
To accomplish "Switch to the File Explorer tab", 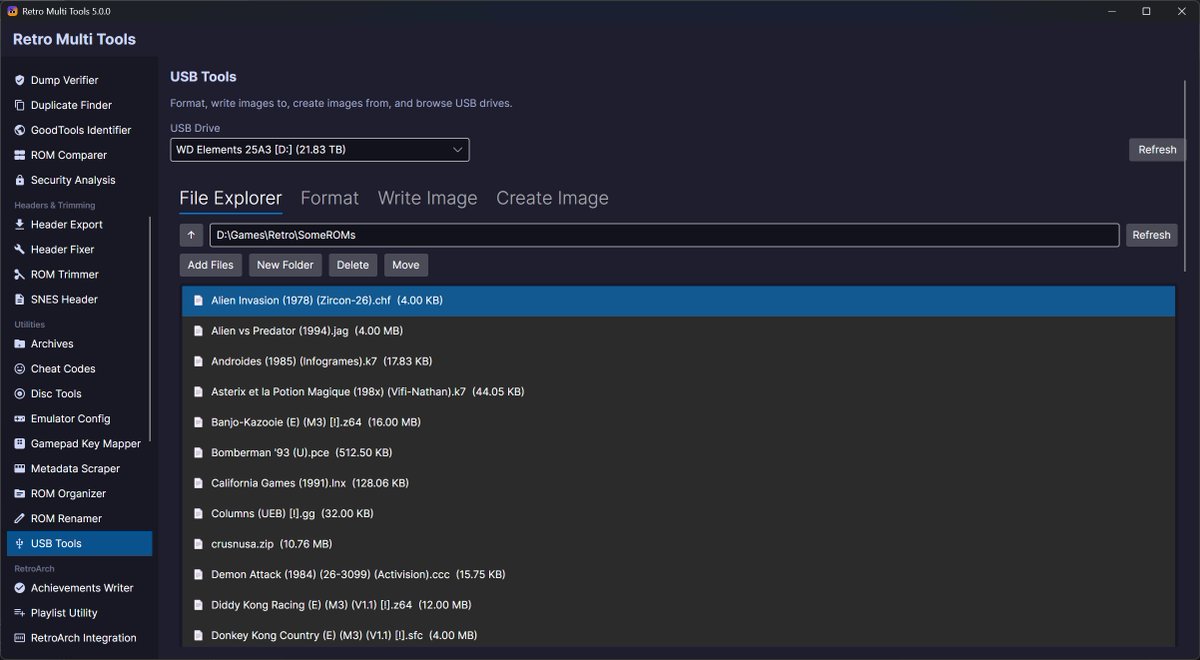I will (x=230, y=198).
